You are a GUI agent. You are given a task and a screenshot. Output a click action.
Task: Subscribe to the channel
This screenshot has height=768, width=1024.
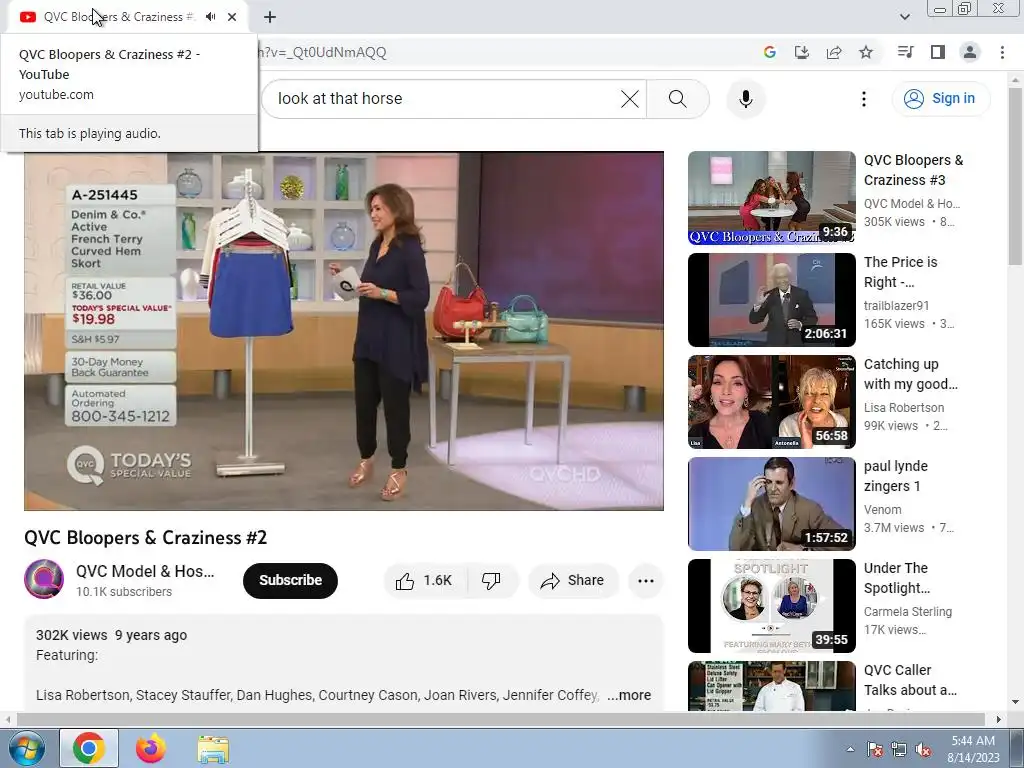(x=290, y=581)
